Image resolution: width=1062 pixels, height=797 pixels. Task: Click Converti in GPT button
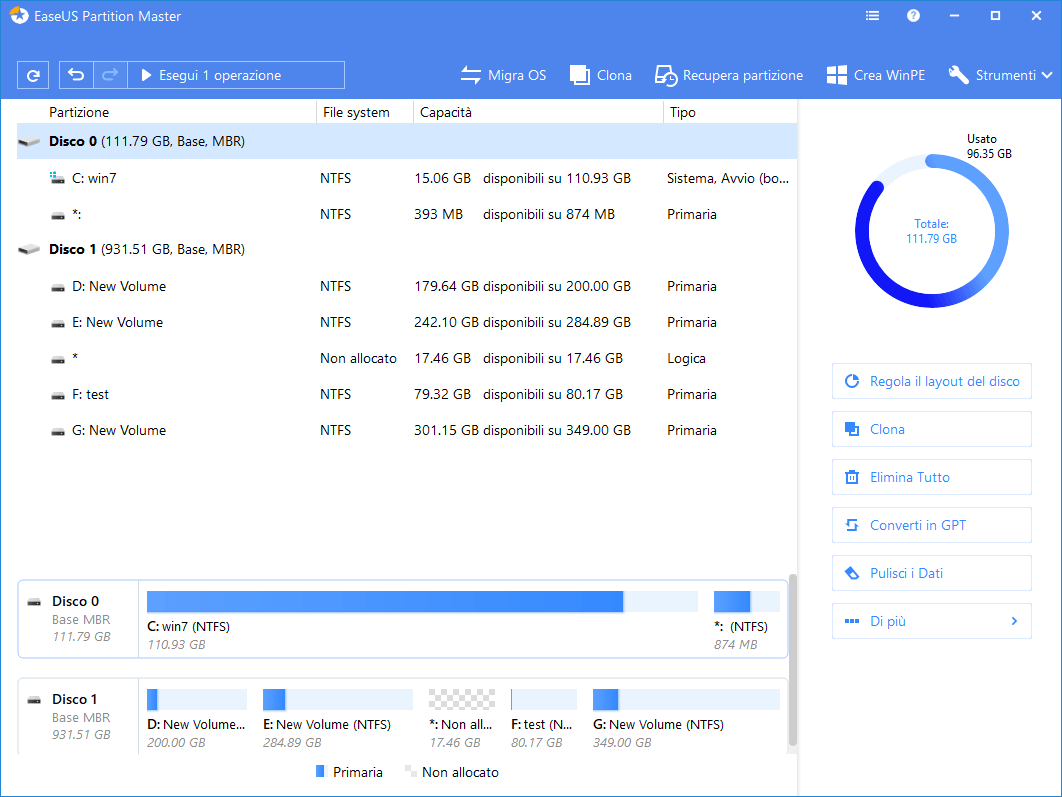(931, 525)
